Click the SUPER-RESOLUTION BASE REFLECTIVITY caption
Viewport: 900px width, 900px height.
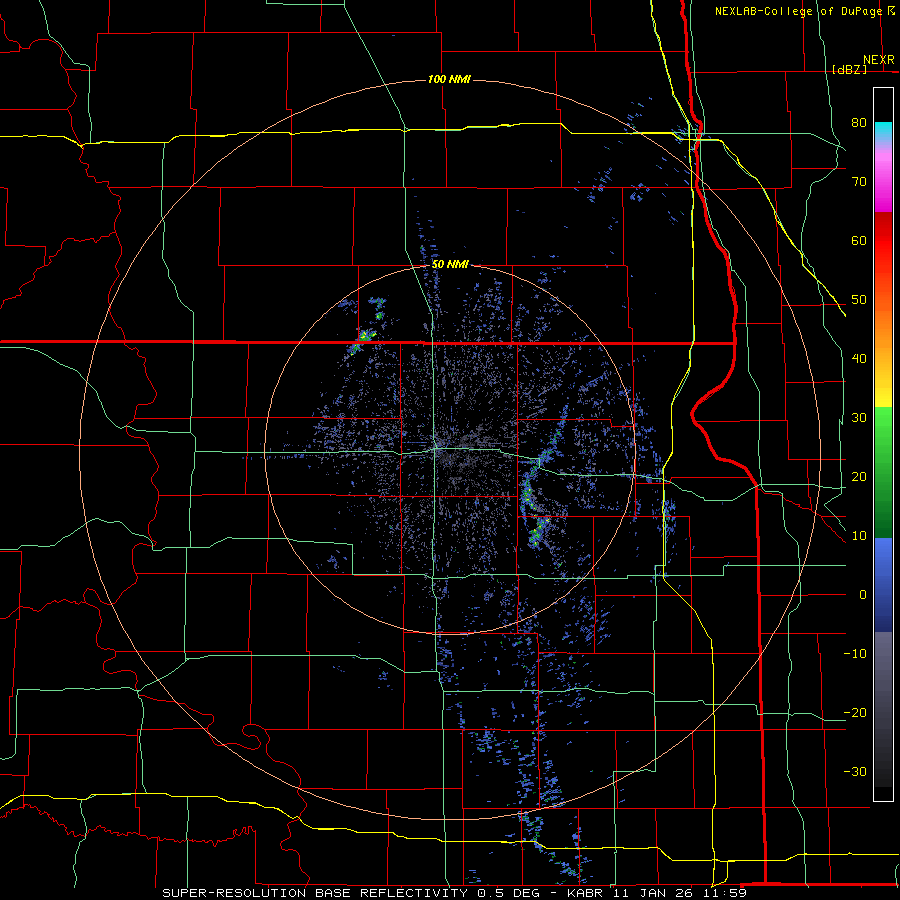coord(315,893)
